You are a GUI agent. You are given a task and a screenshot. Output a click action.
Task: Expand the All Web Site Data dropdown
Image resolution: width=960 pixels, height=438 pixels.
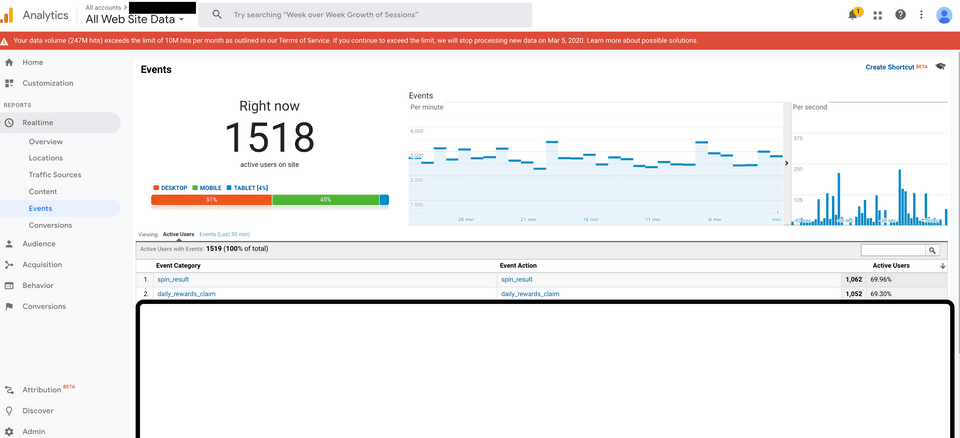click(181, 19)
